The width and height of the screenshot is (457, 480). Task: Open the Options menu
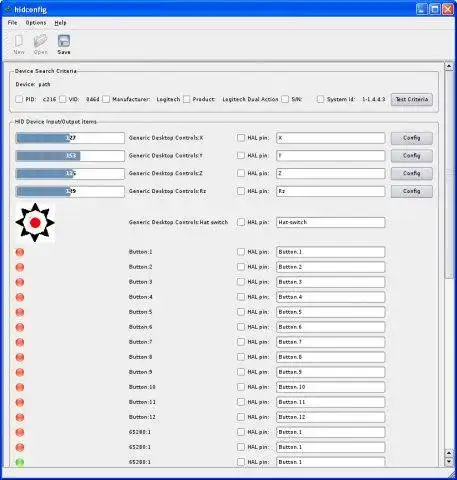pos(36,23)
